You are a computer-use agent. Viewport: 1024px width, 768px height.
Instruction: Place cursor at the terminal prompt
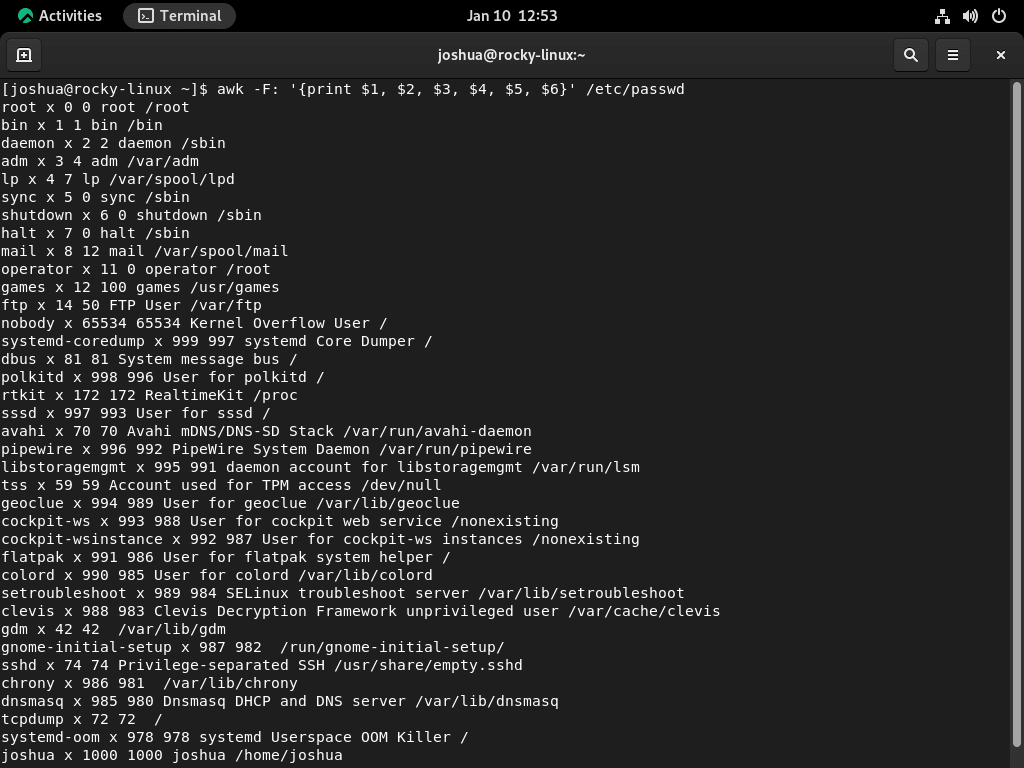point(690,89)
